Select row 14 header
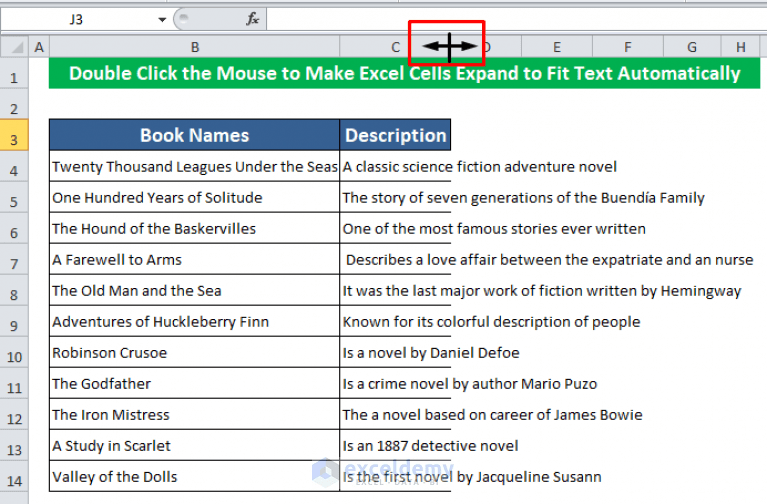Screen dimensions: 767x504 (14, 477)
